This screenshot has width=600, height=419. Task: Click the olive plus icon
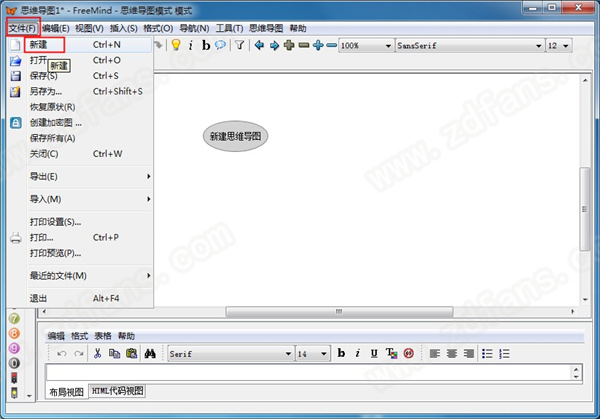point(289,45)
